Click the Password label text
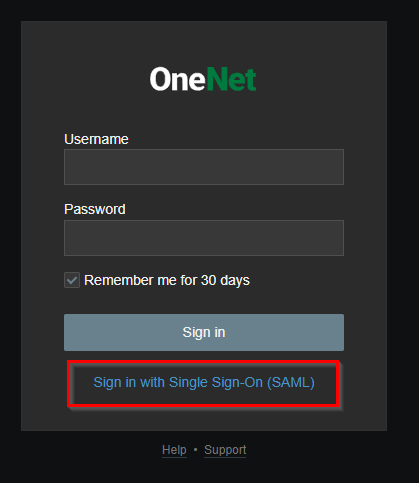Screen dimensions: 419x483 click(95, 209)
